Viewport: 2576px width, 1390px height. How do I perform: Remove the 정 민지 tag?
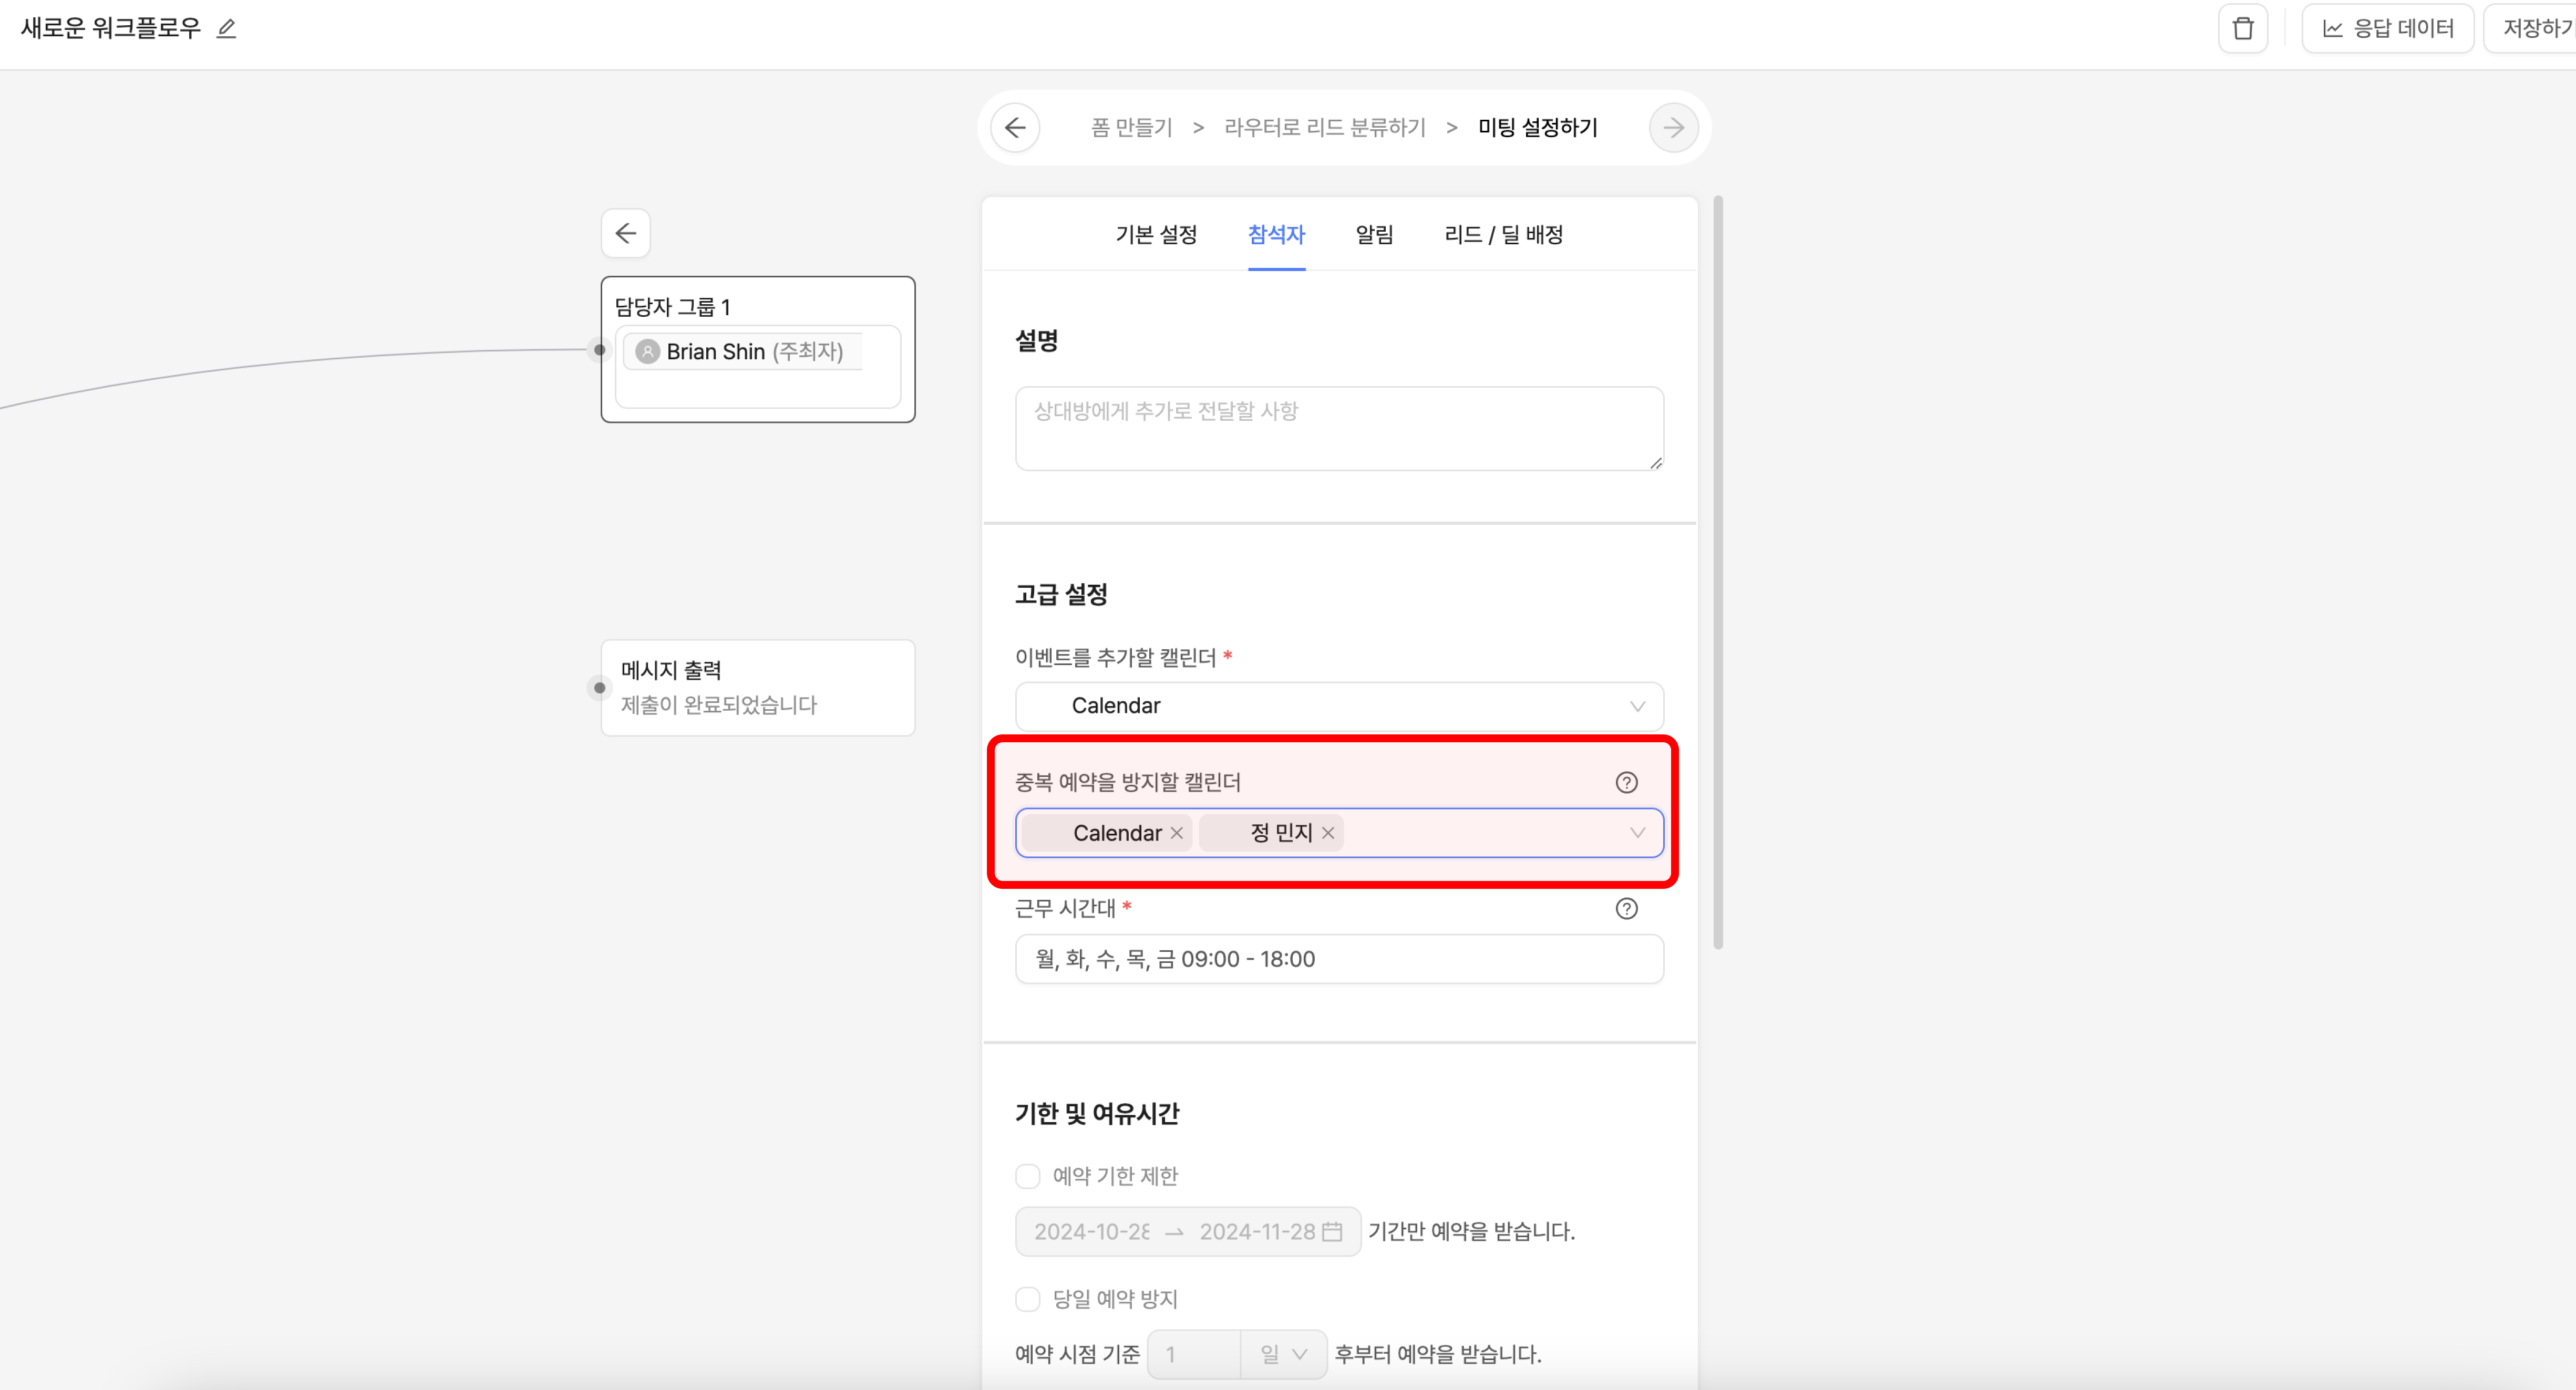pos(1328,833)
